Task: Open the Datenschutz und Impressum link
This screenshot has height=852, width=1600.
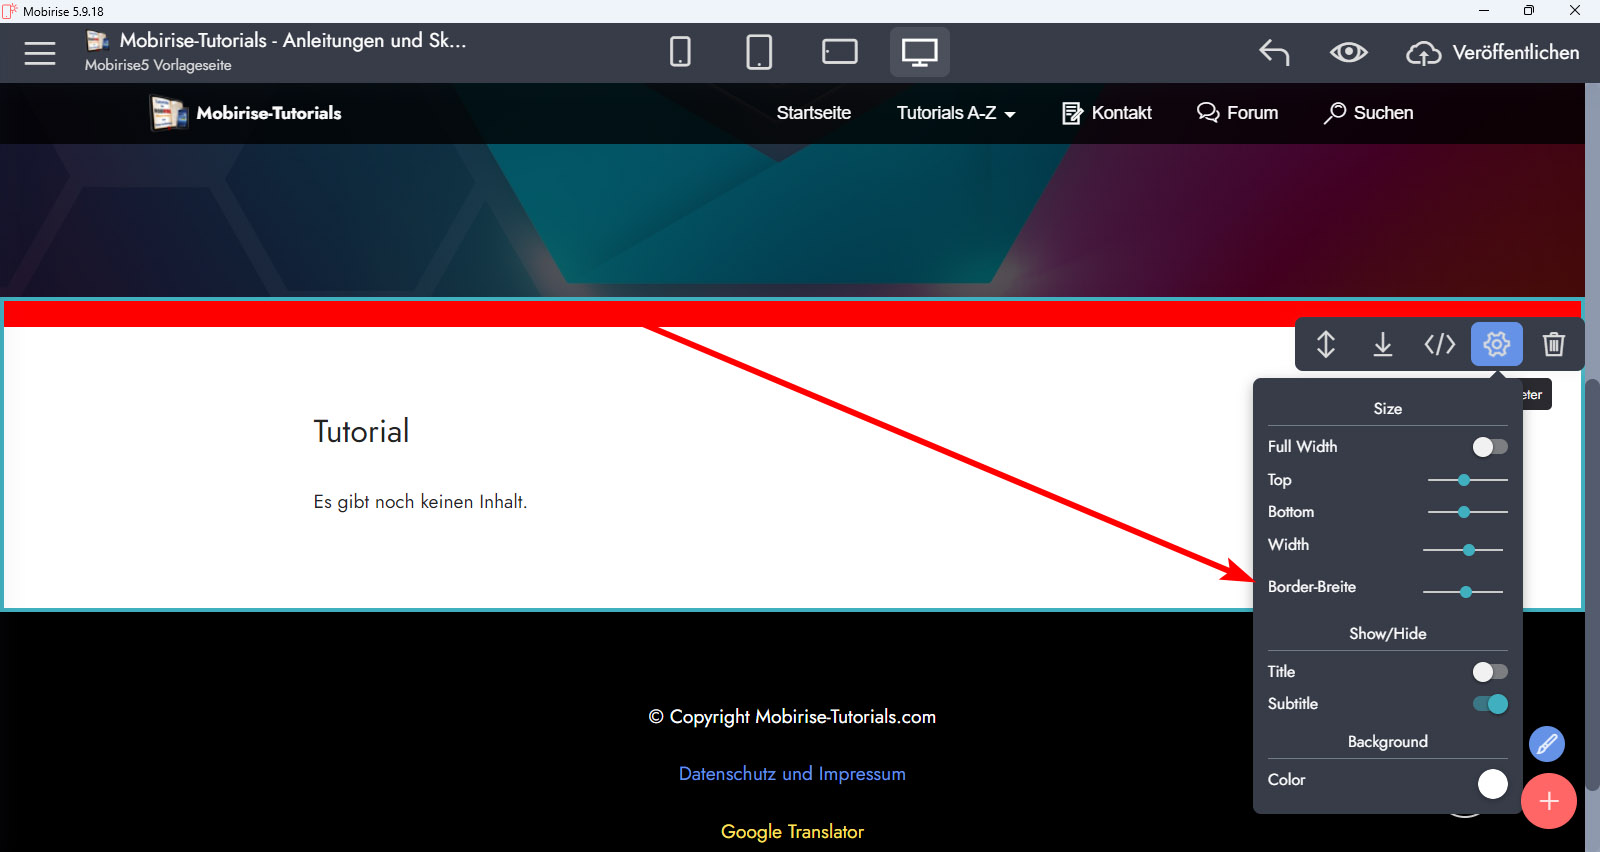Action: tap(792, 774)
